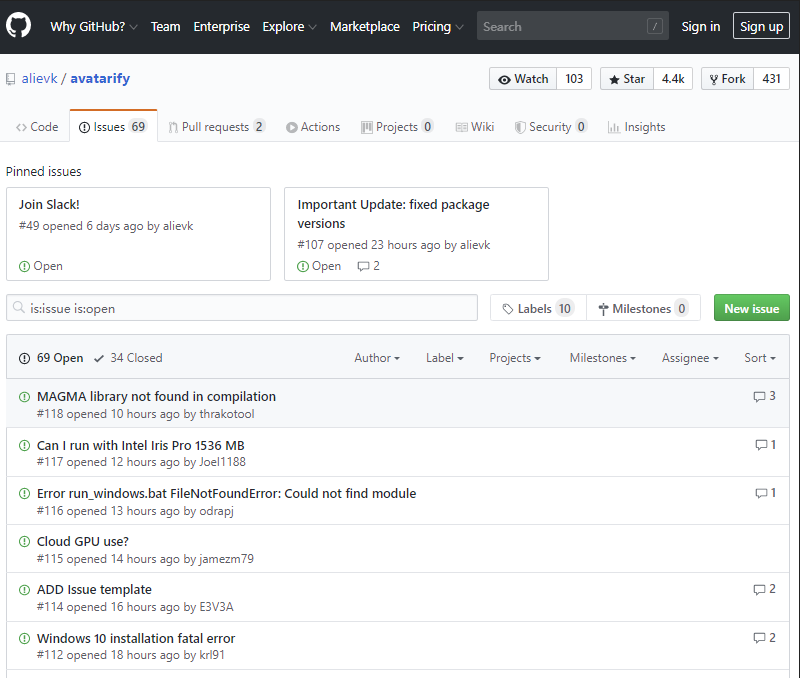Click the comment icon on MAGMA library issue
This screenshot has height=678, width=800.
click(759, 397)
